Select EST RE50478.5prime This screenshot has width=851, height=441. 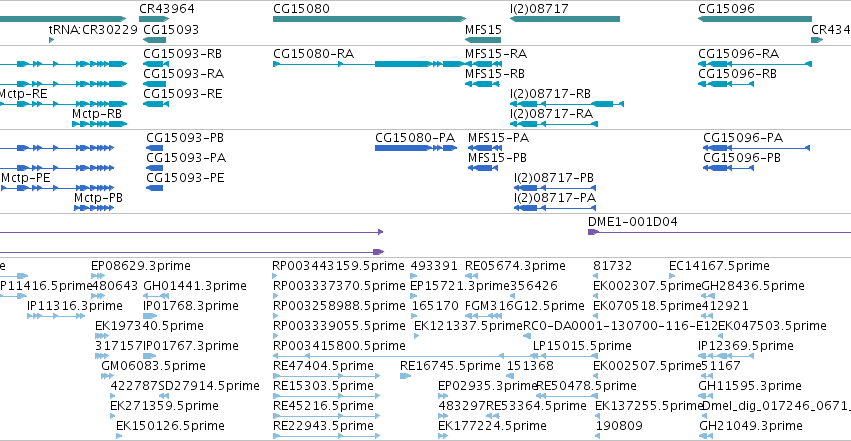(586, 386)
